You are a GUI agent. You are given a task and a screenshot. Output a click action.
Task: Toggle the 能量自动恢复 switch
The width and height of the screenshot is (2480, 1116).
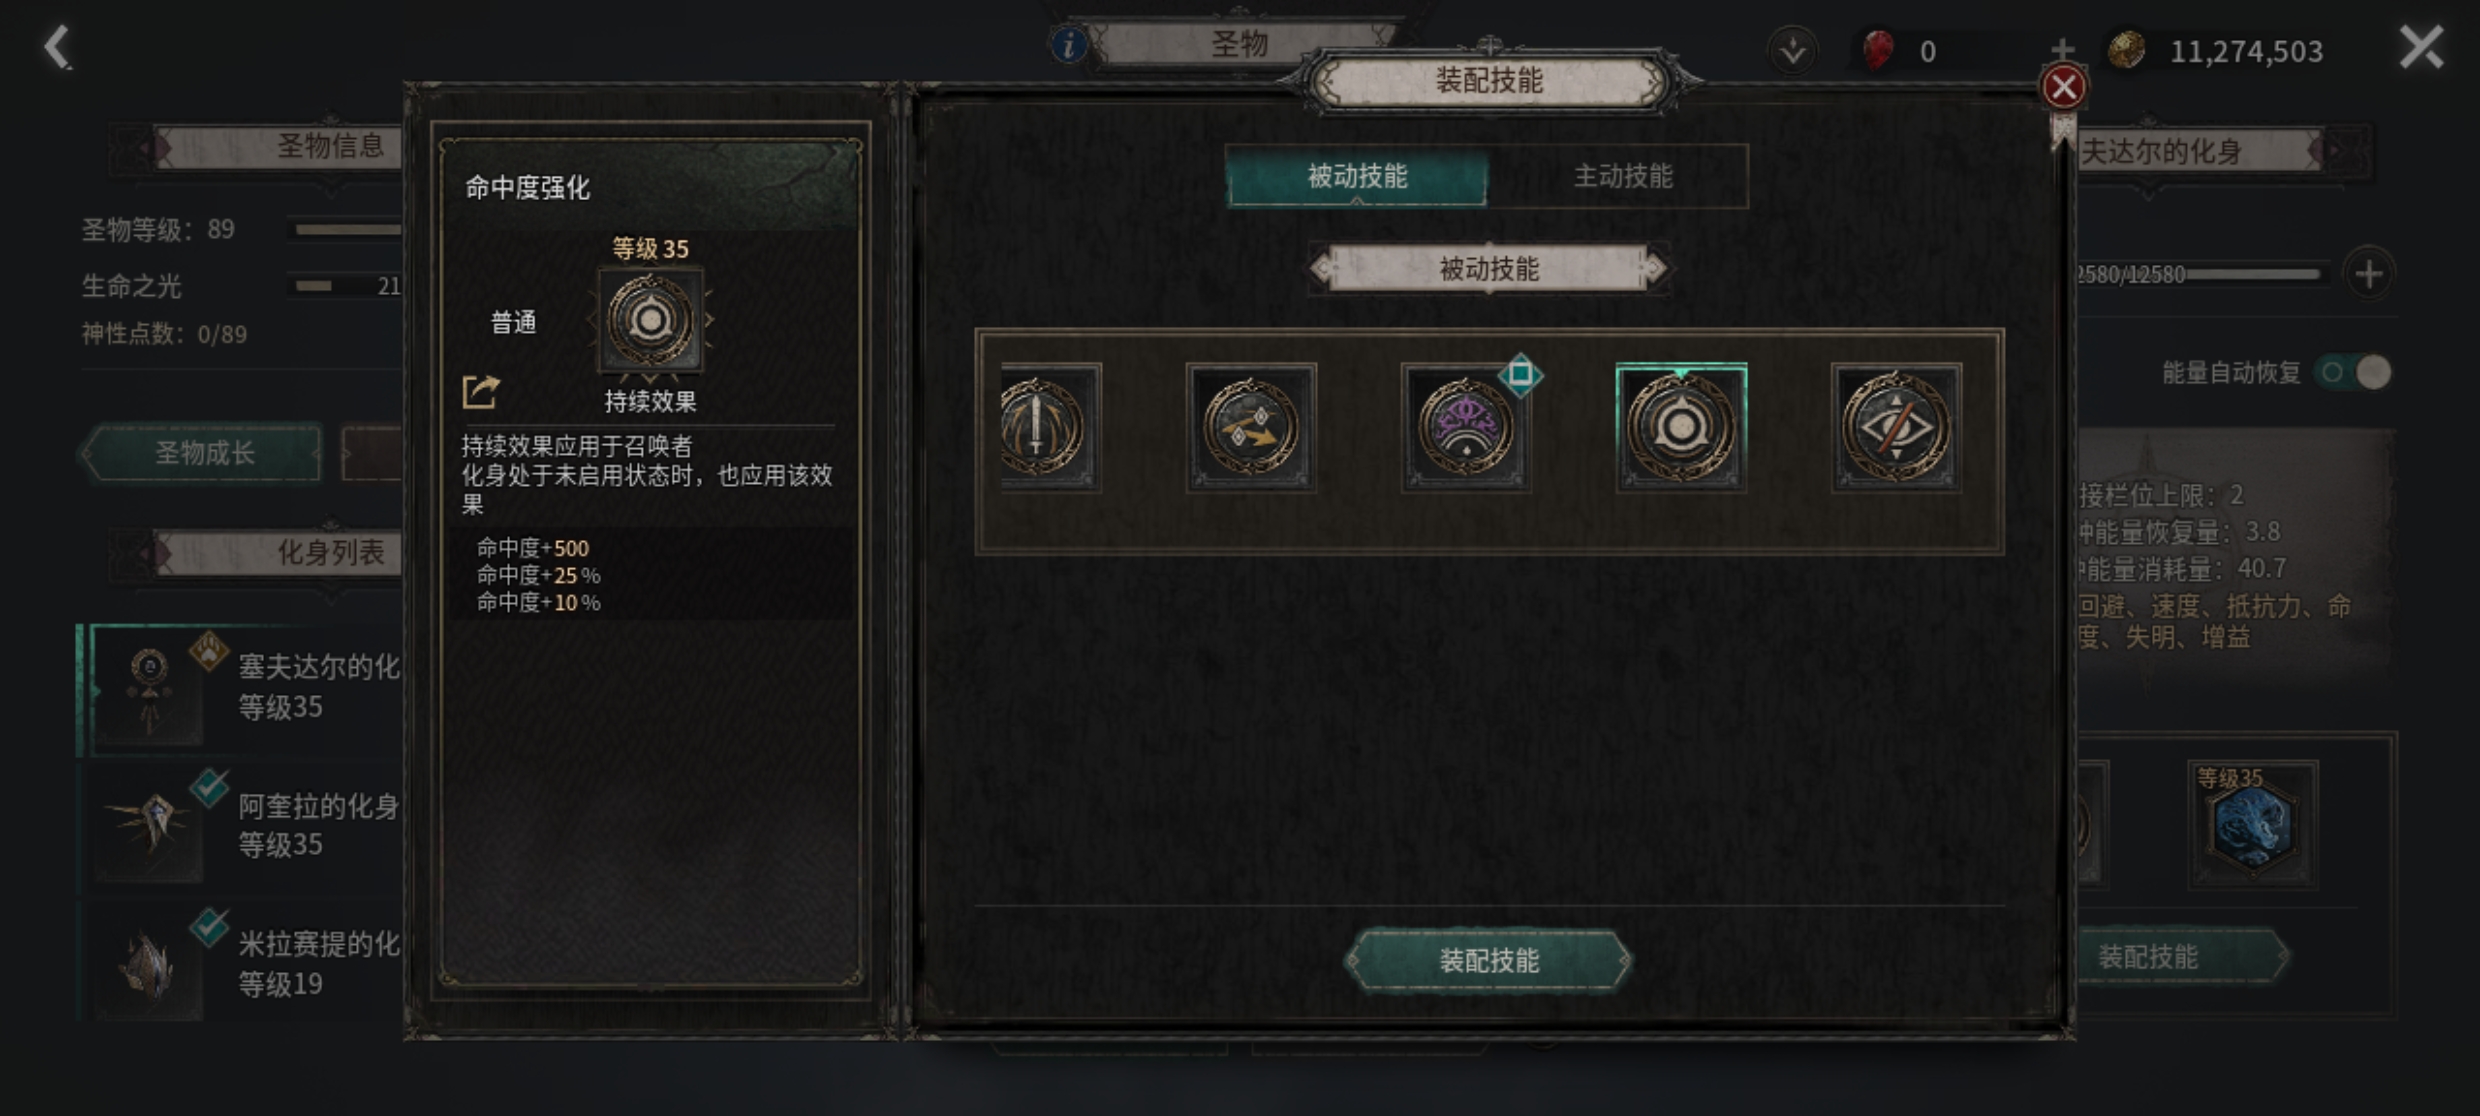coord(2356,372)
